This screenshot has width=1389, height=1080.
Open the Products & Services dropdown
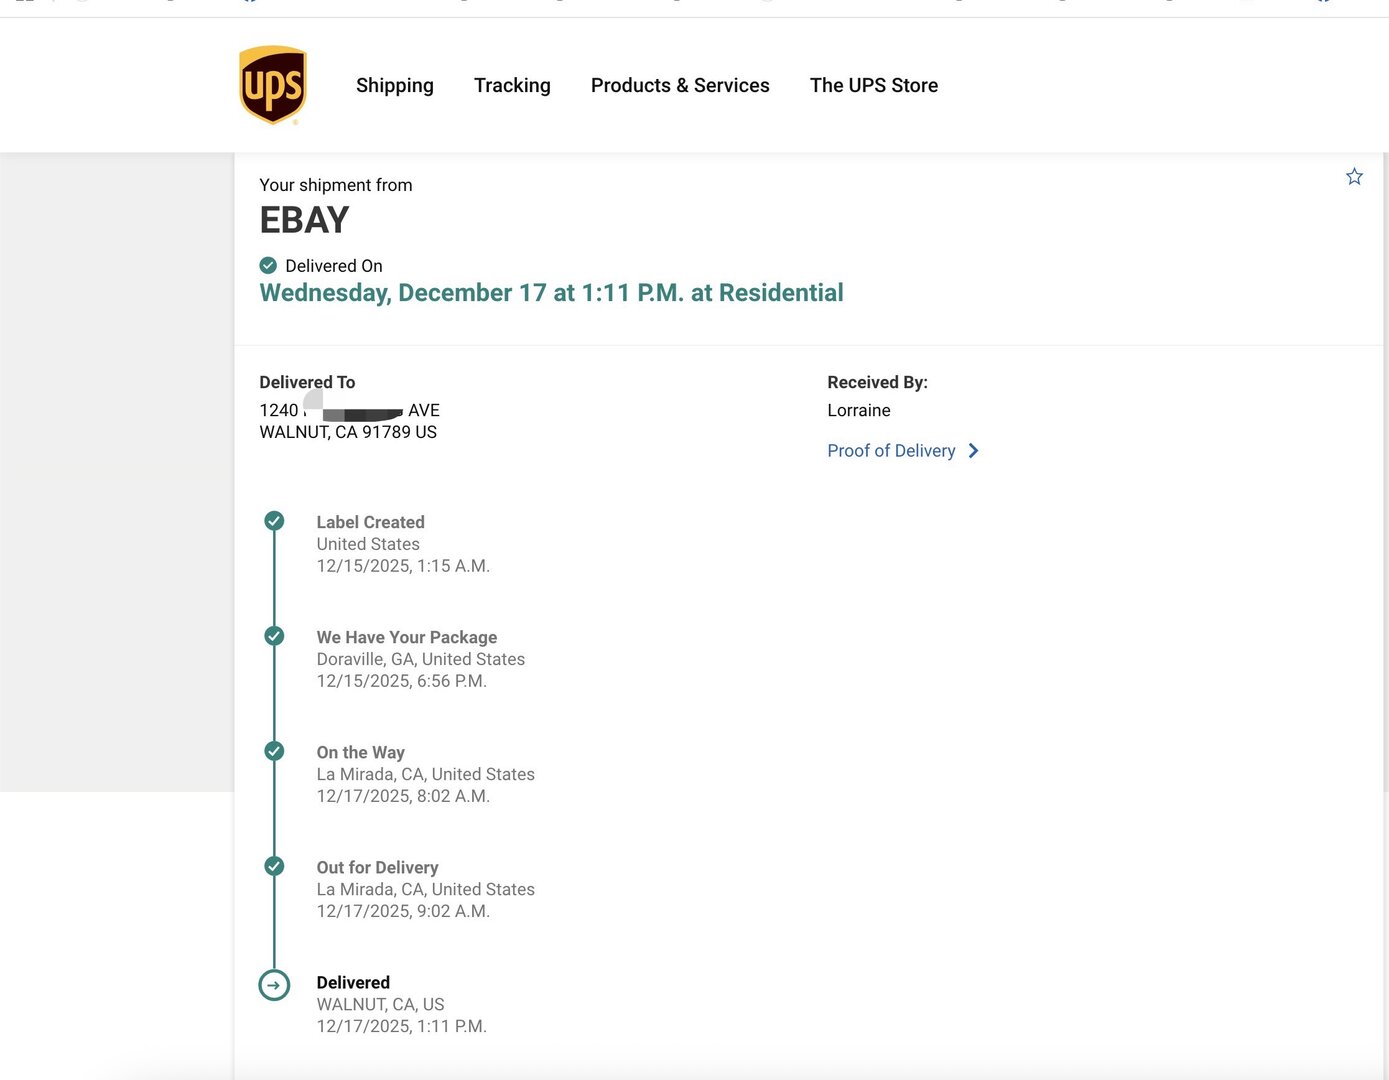point(680,85)
